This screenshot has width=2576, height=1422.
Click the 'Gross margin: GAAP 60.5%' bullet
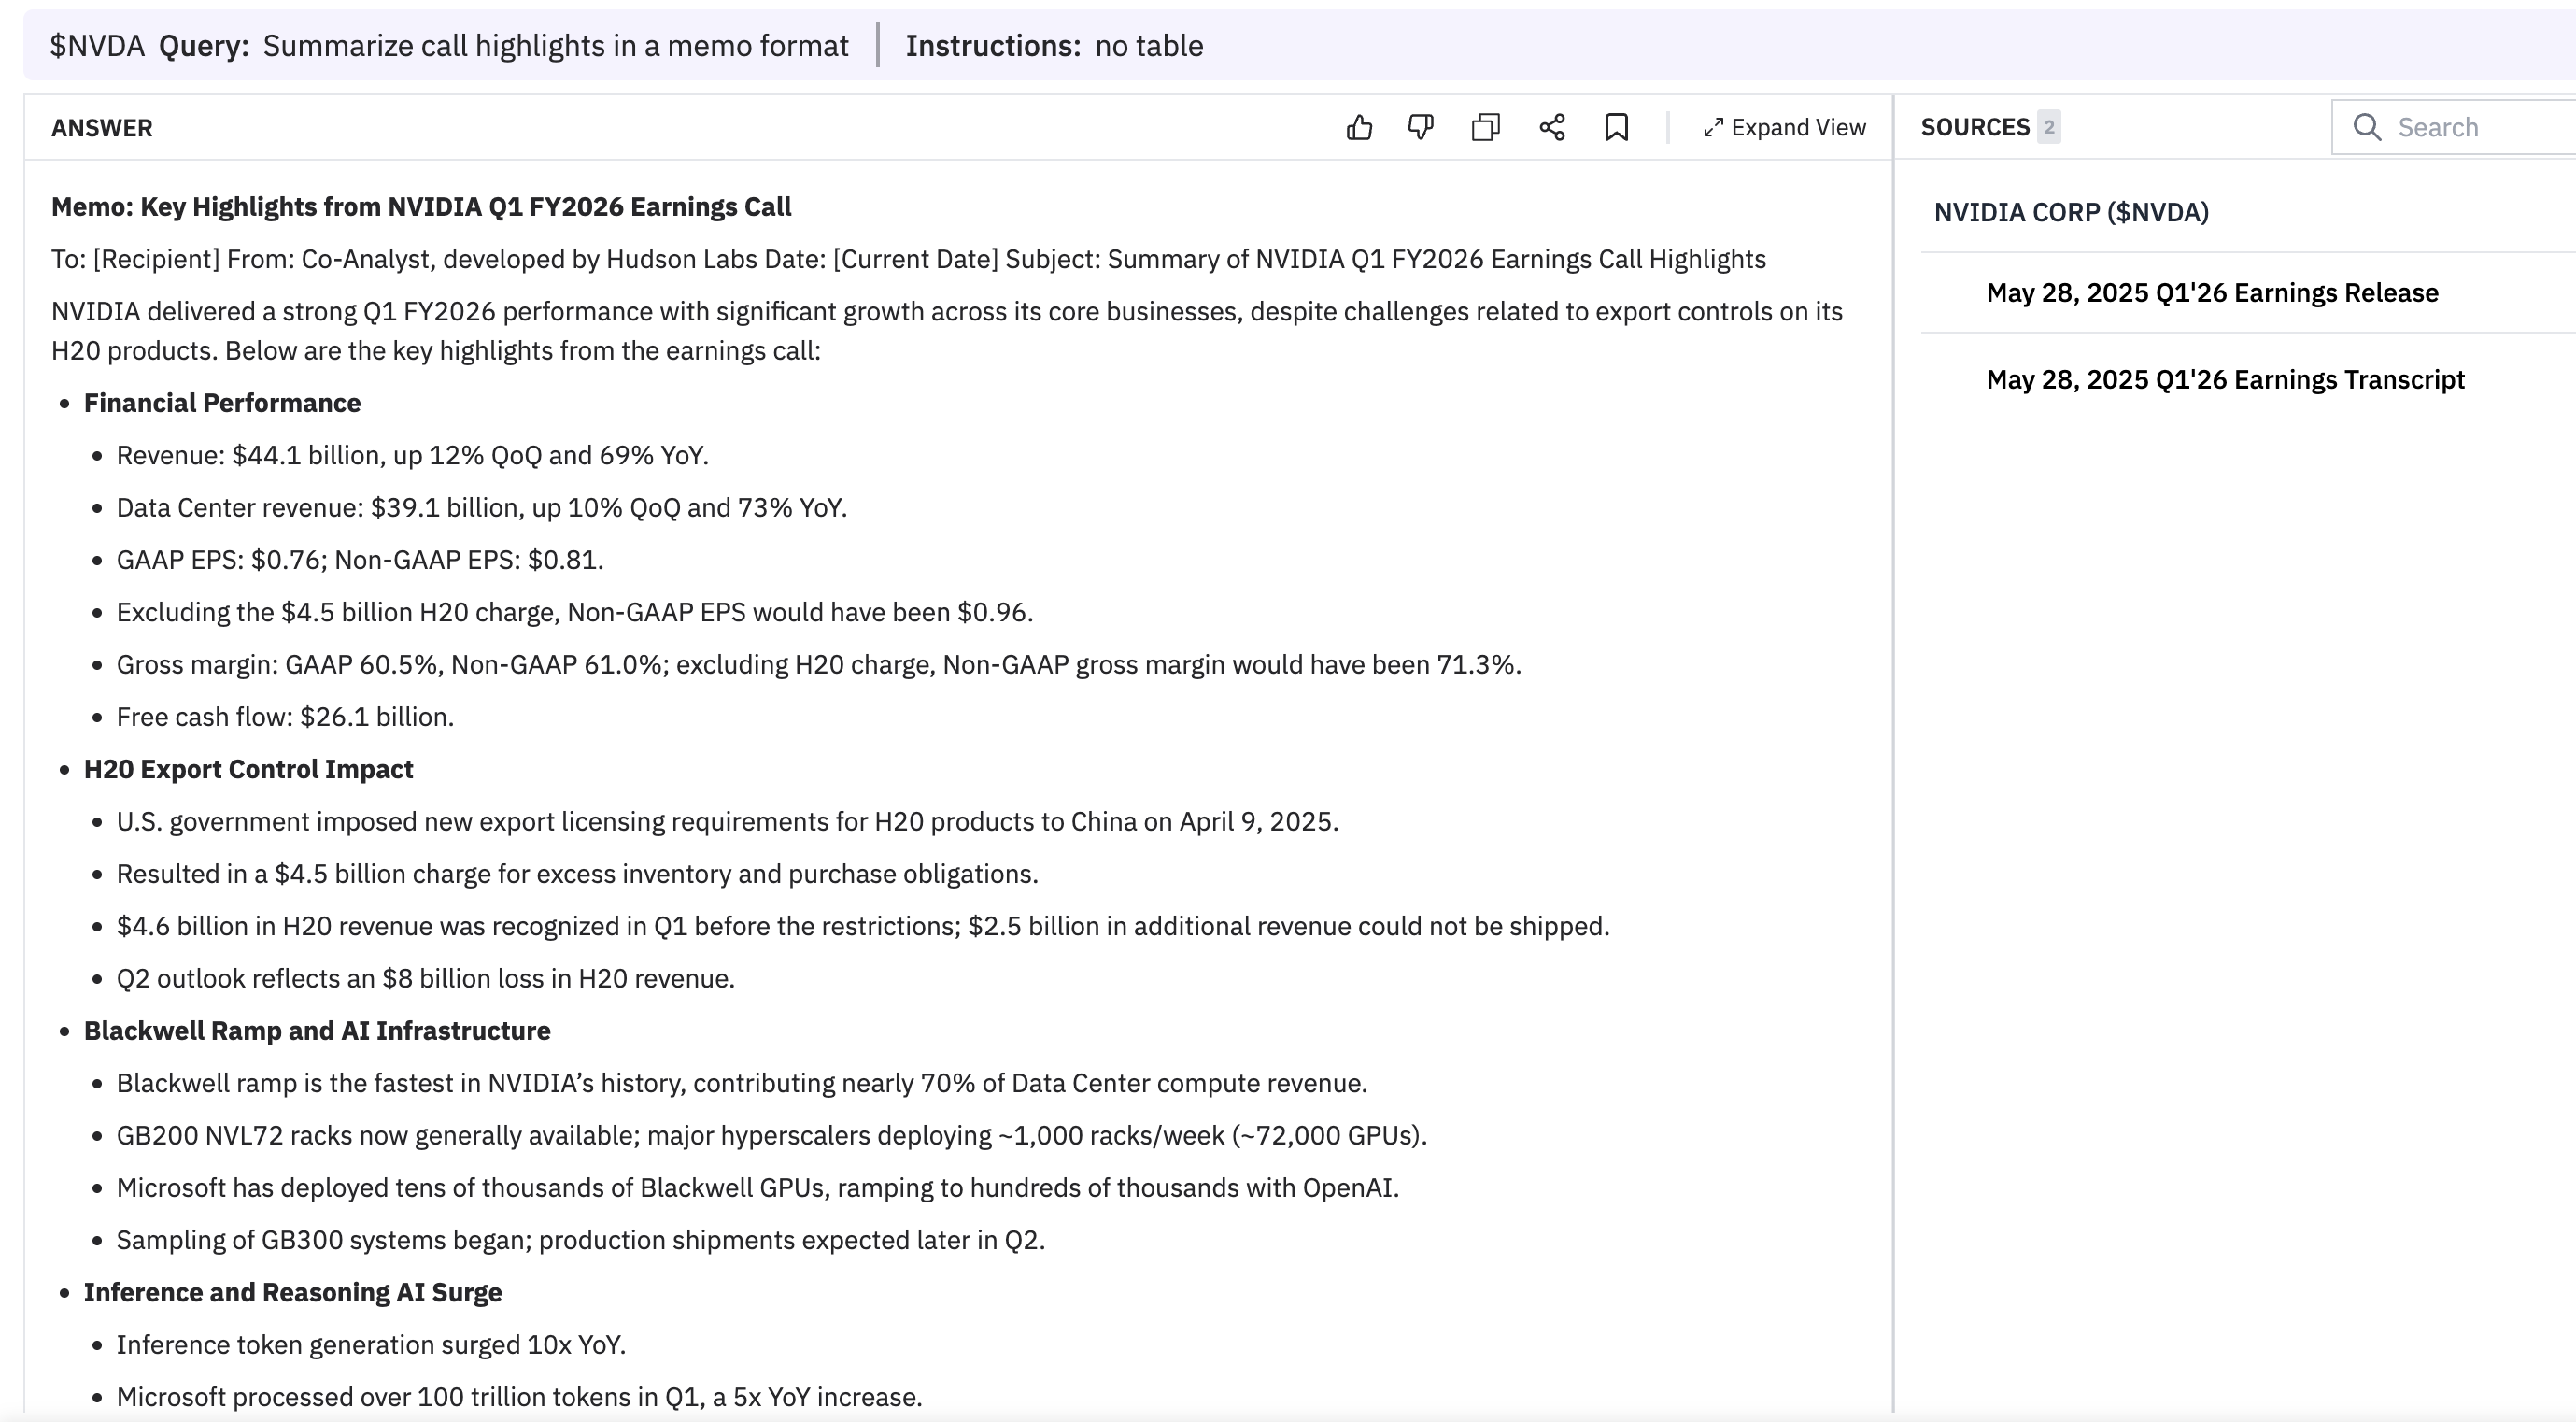click(x=819, y=664)
